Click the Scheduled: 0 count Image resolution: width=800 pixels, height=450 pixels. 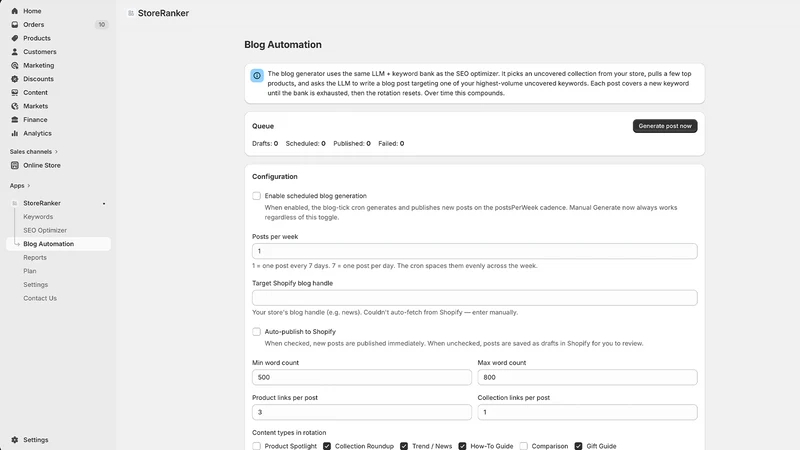click(305, 144)
